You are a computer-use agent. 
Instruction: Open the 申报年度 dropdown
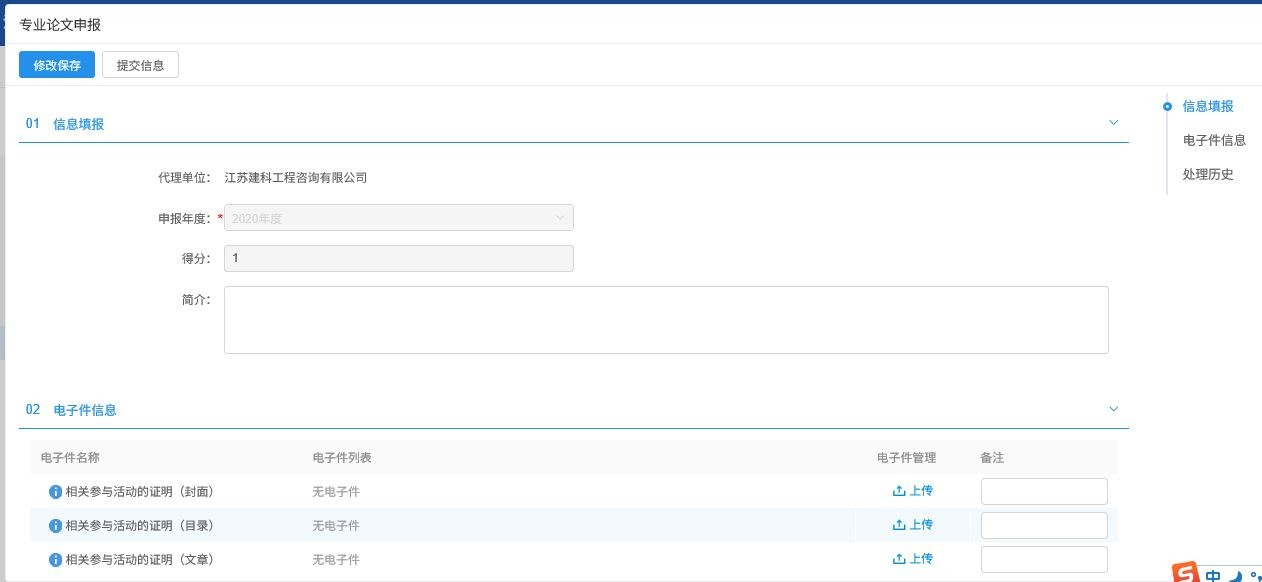click(399, 218)
